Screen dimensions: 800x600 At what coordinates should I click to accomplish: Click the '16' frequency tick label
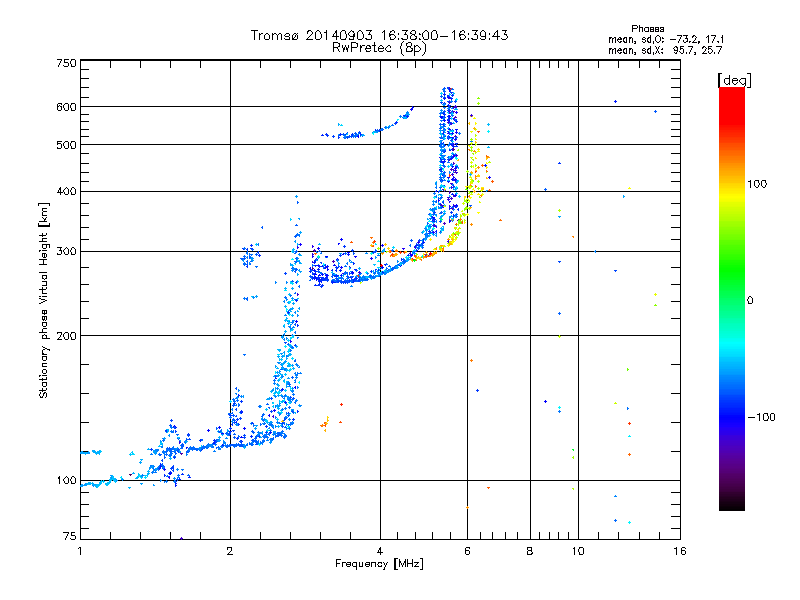coord(680,551)
